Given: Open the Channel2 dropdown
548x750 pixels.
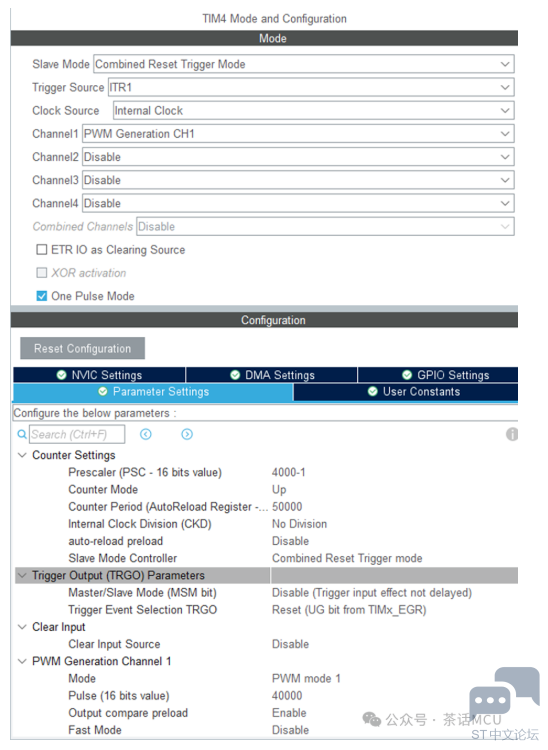Looking at the screenshot, I should (298, 157).
